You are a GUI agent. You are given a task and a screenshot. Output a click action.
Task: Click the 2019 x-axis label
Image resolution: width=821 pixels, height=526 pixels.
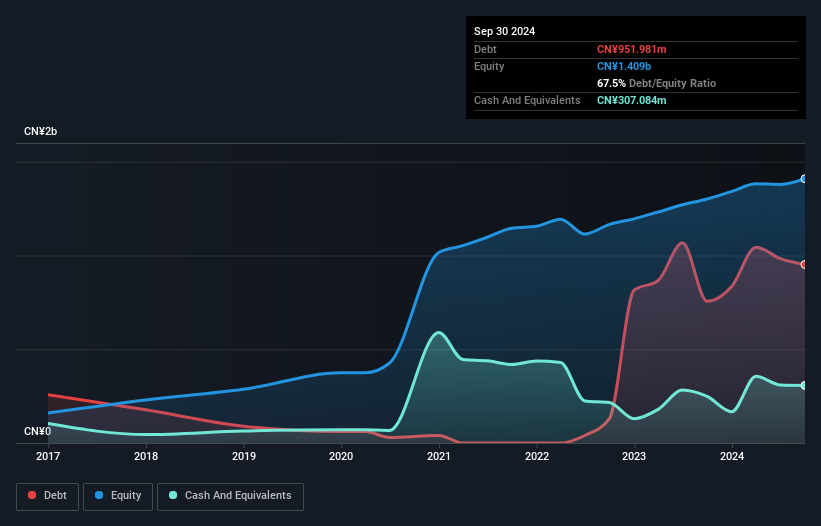point(244,456)
